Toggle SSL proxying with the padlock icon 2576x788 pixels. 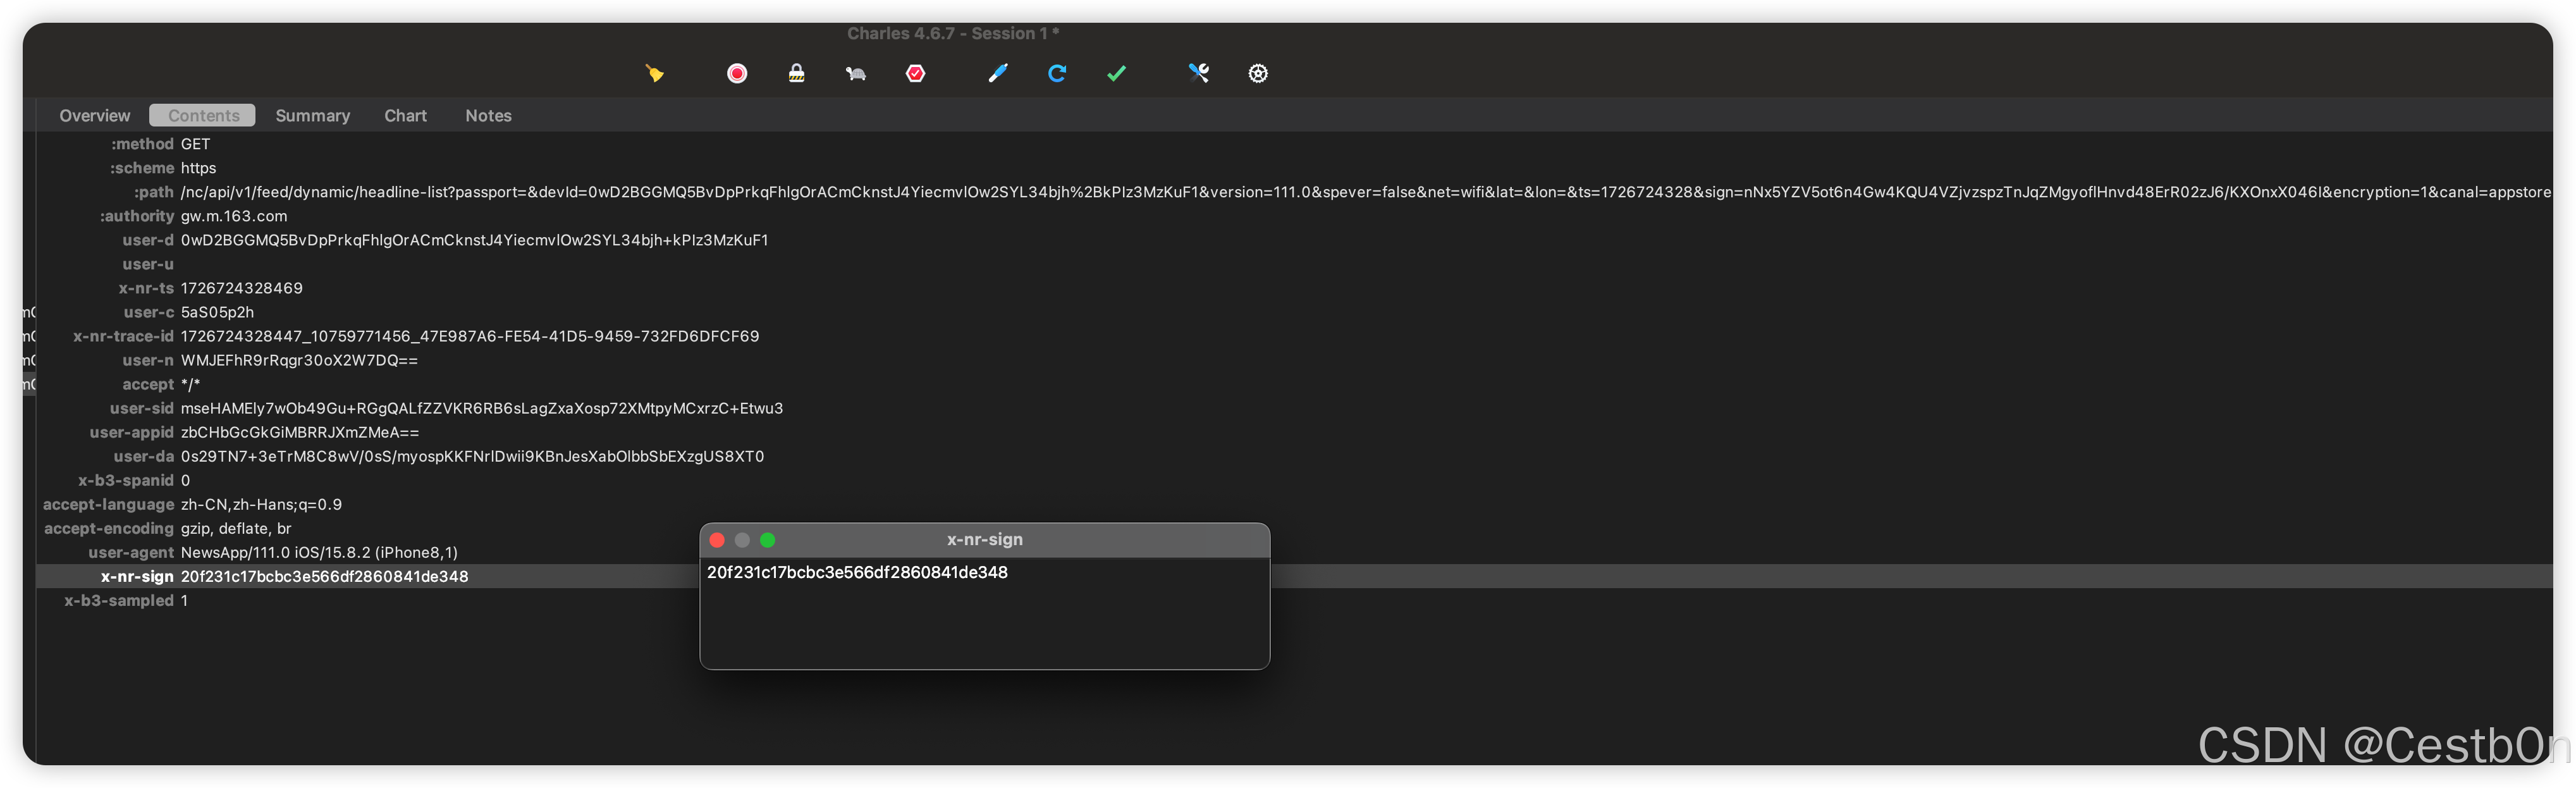pyautogui.click(x=796, y=73)
